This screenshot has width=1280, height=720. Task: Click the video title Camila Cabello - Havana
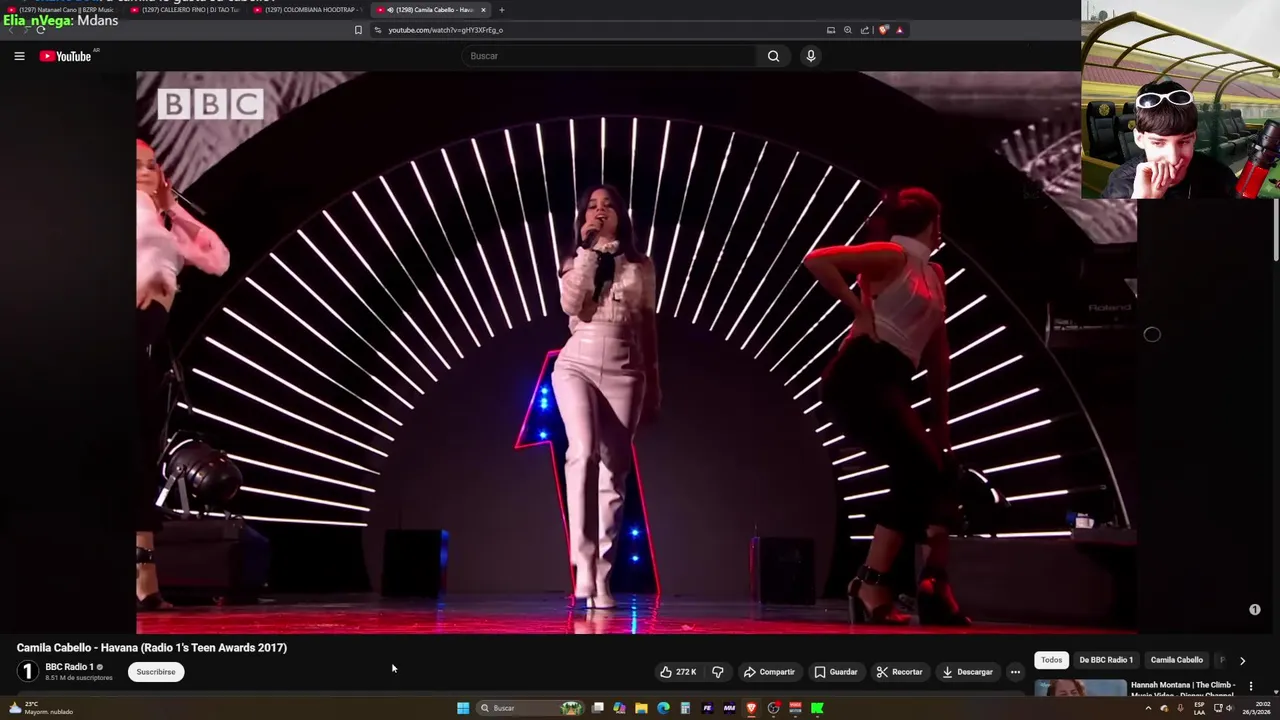[151, 648]
